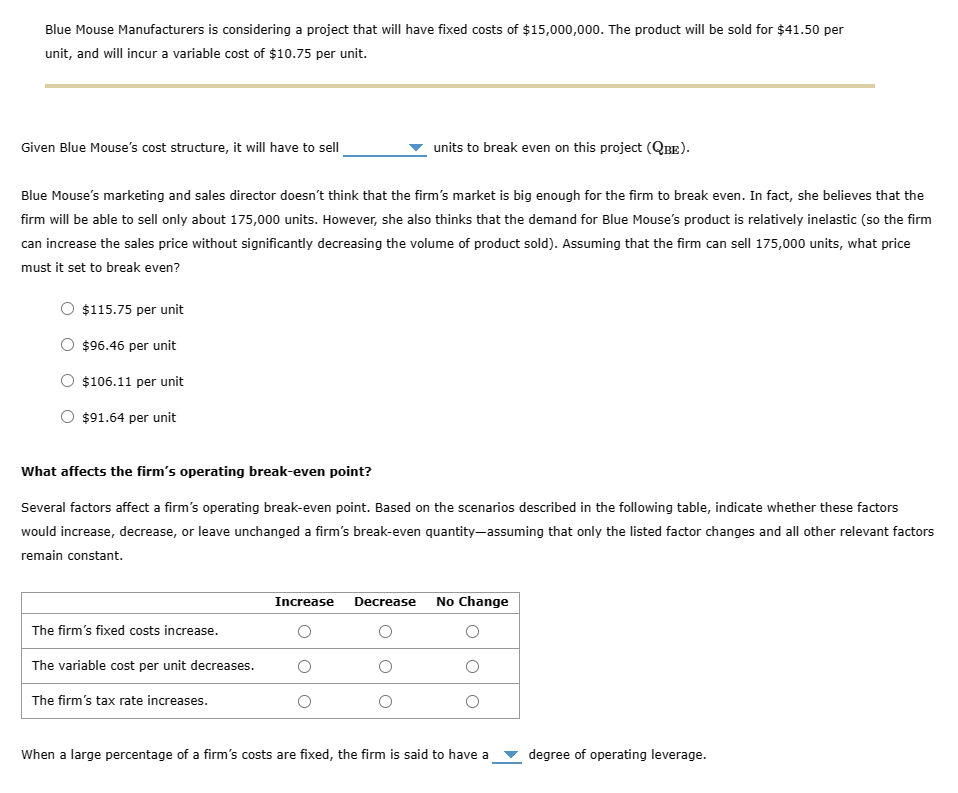The width and height of the screenshot is (958, 793).
Task: Mark Decrease for tax rate increases row
Action: 384,701
